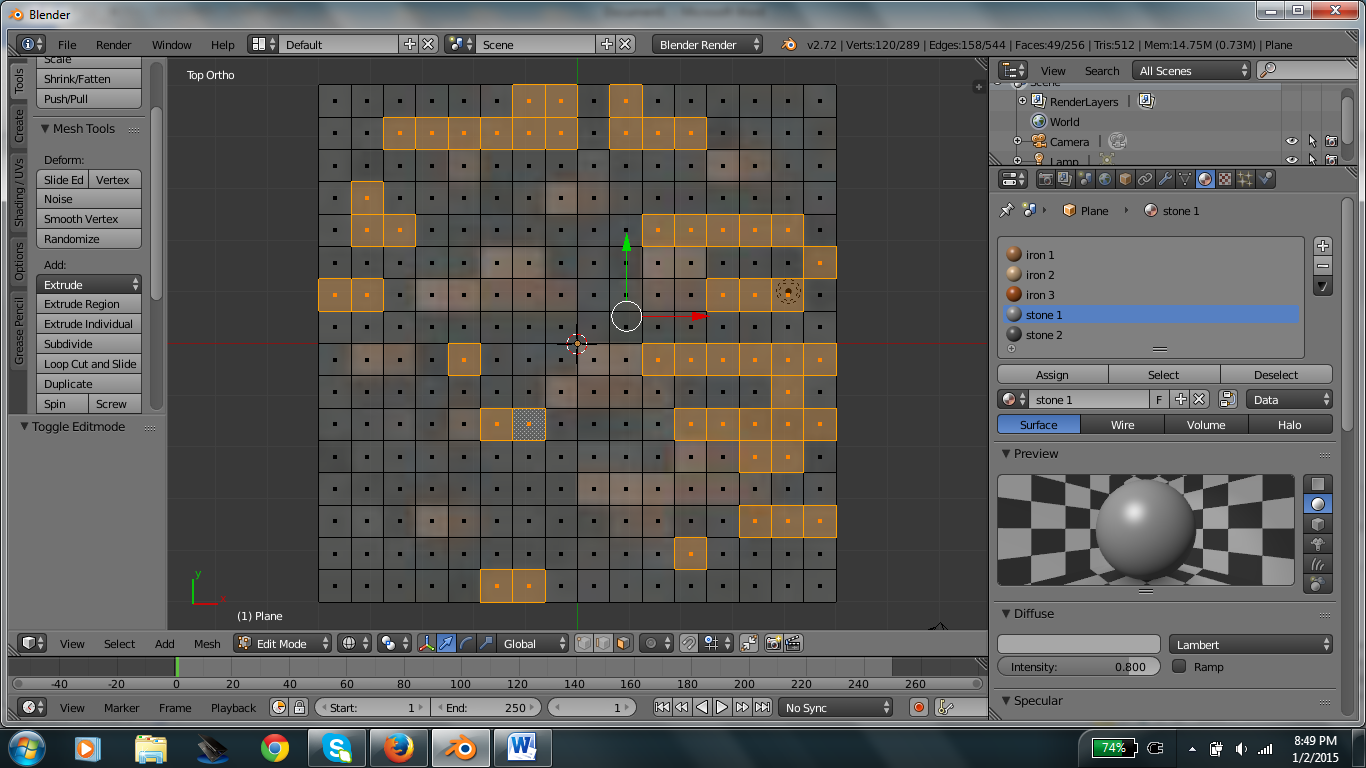Toggle the automatic keyframe record button
The height and width of the screenshot is (768, 1366).
919,707
